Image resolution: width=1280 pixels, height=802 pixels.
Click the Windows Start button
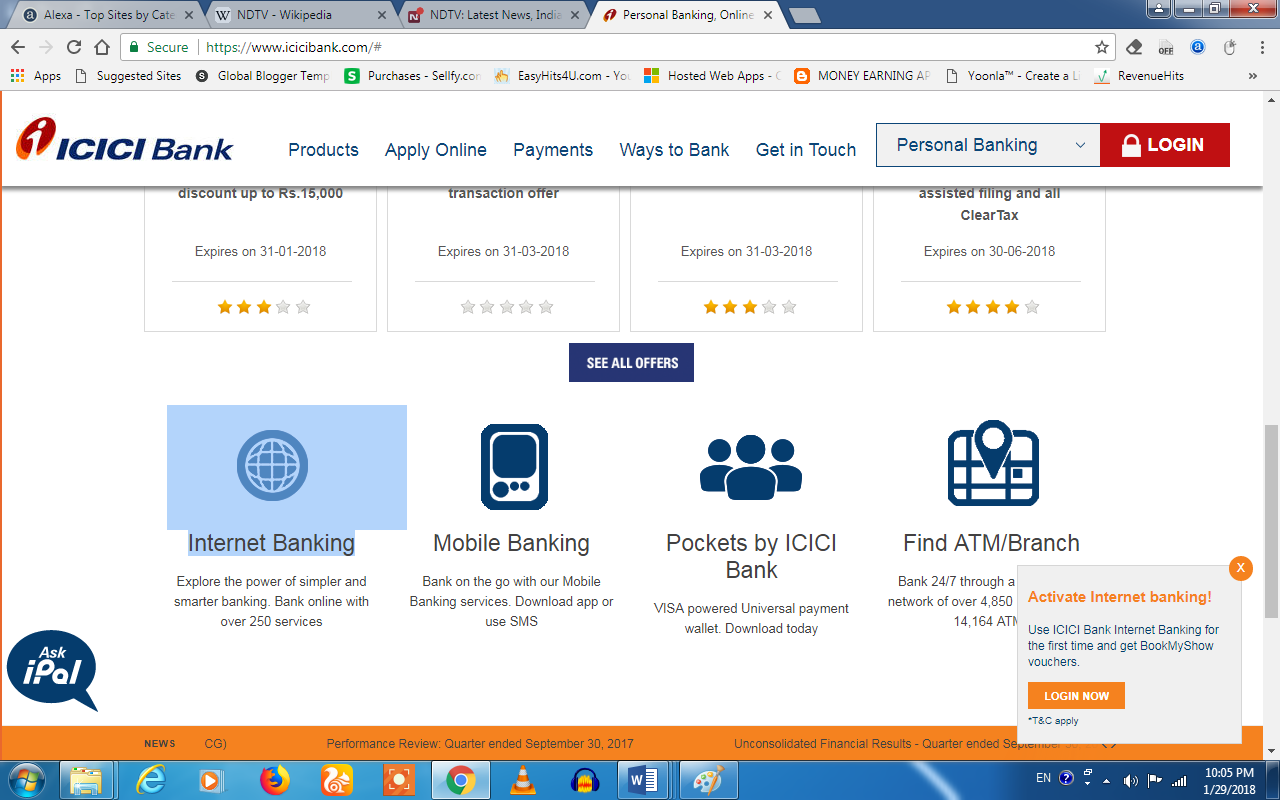27,780
